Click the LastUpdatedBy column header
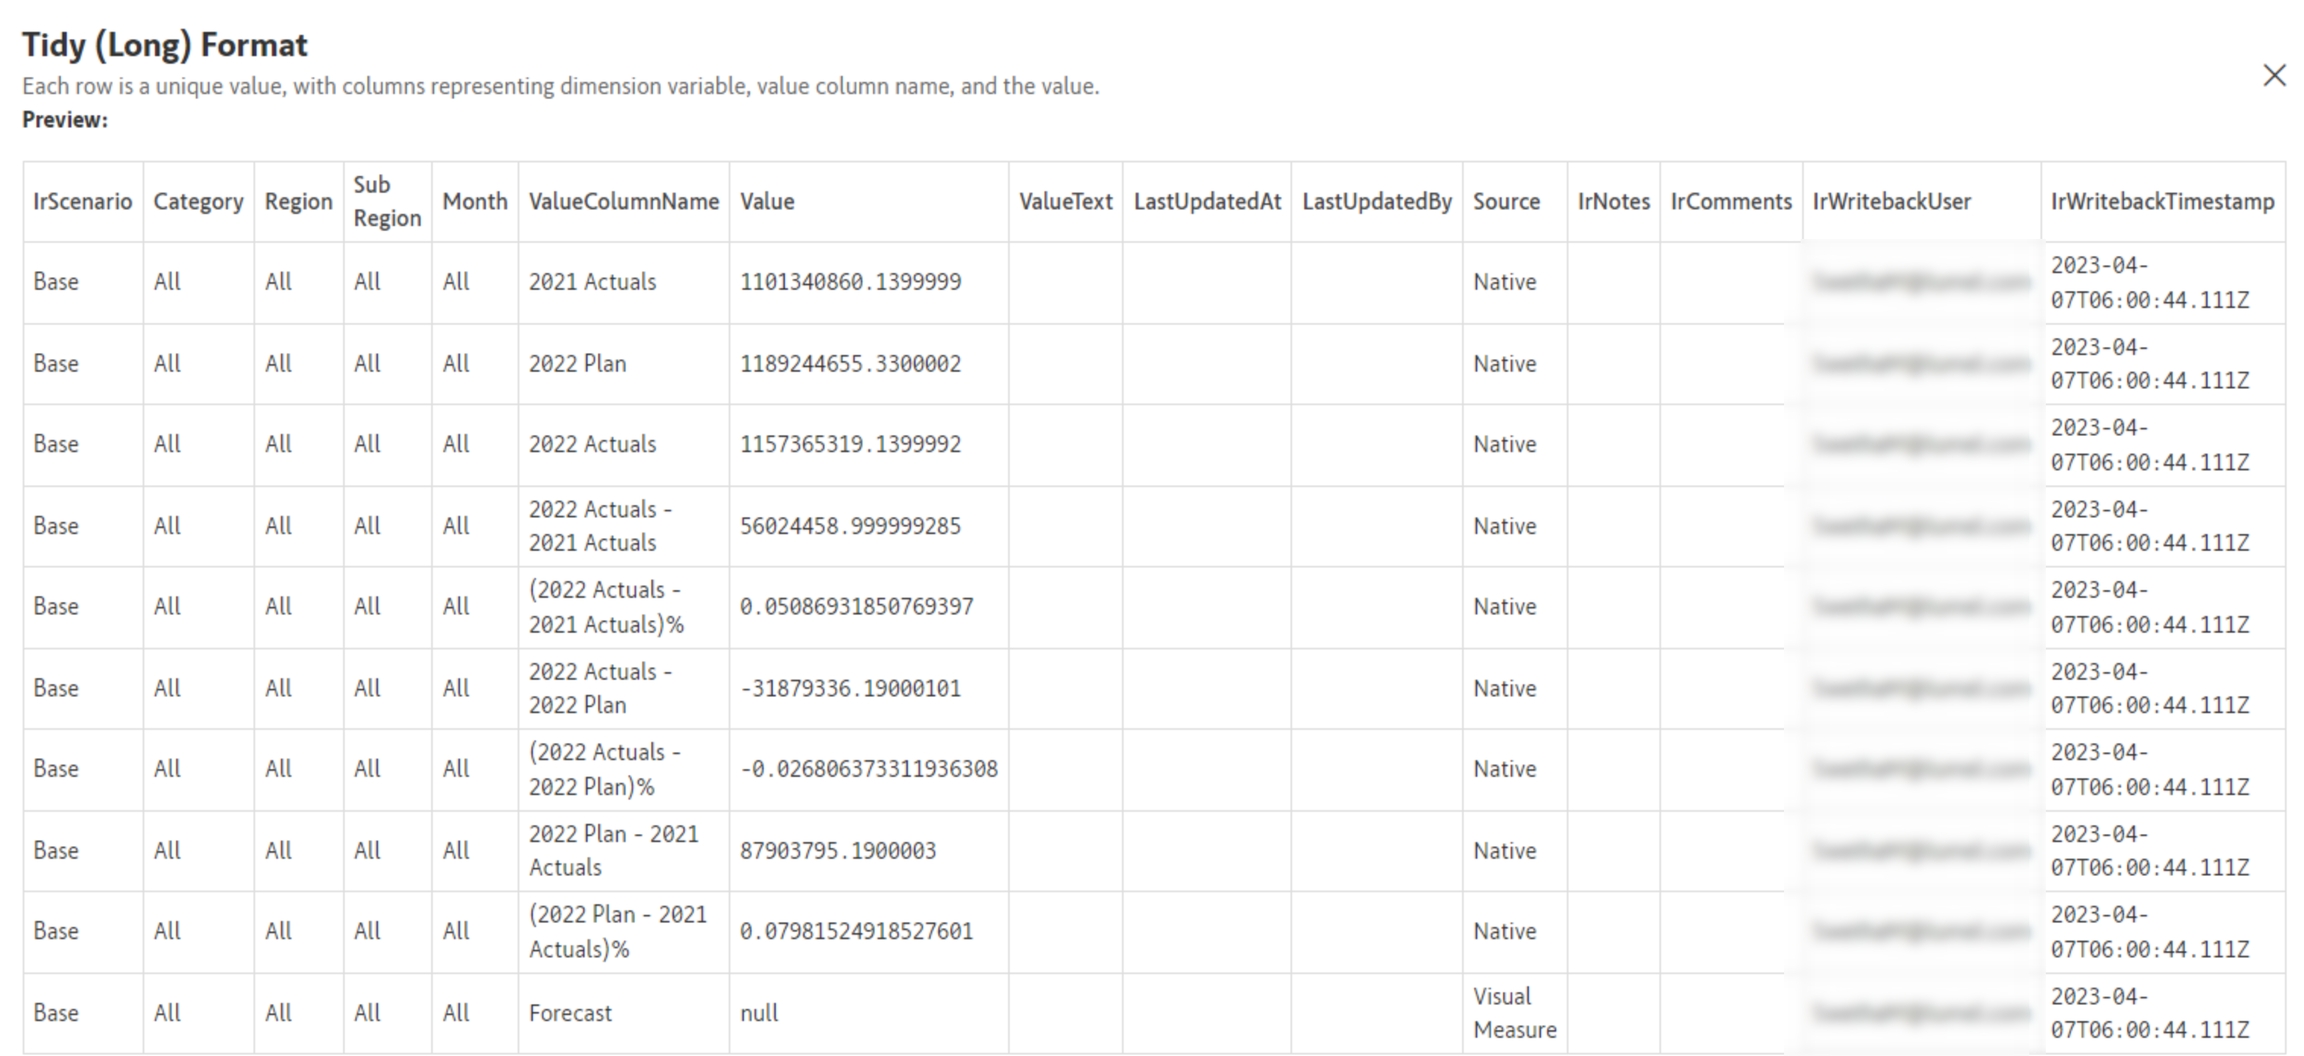Viewport: 2304px width, 1056px height. [1376, 202]
